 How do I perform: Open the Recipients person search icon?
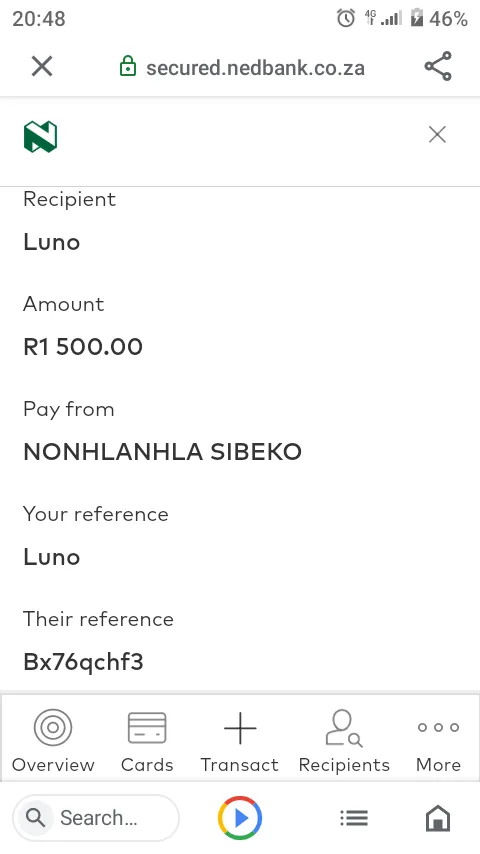pyautogui.click(x=344, y=728)
